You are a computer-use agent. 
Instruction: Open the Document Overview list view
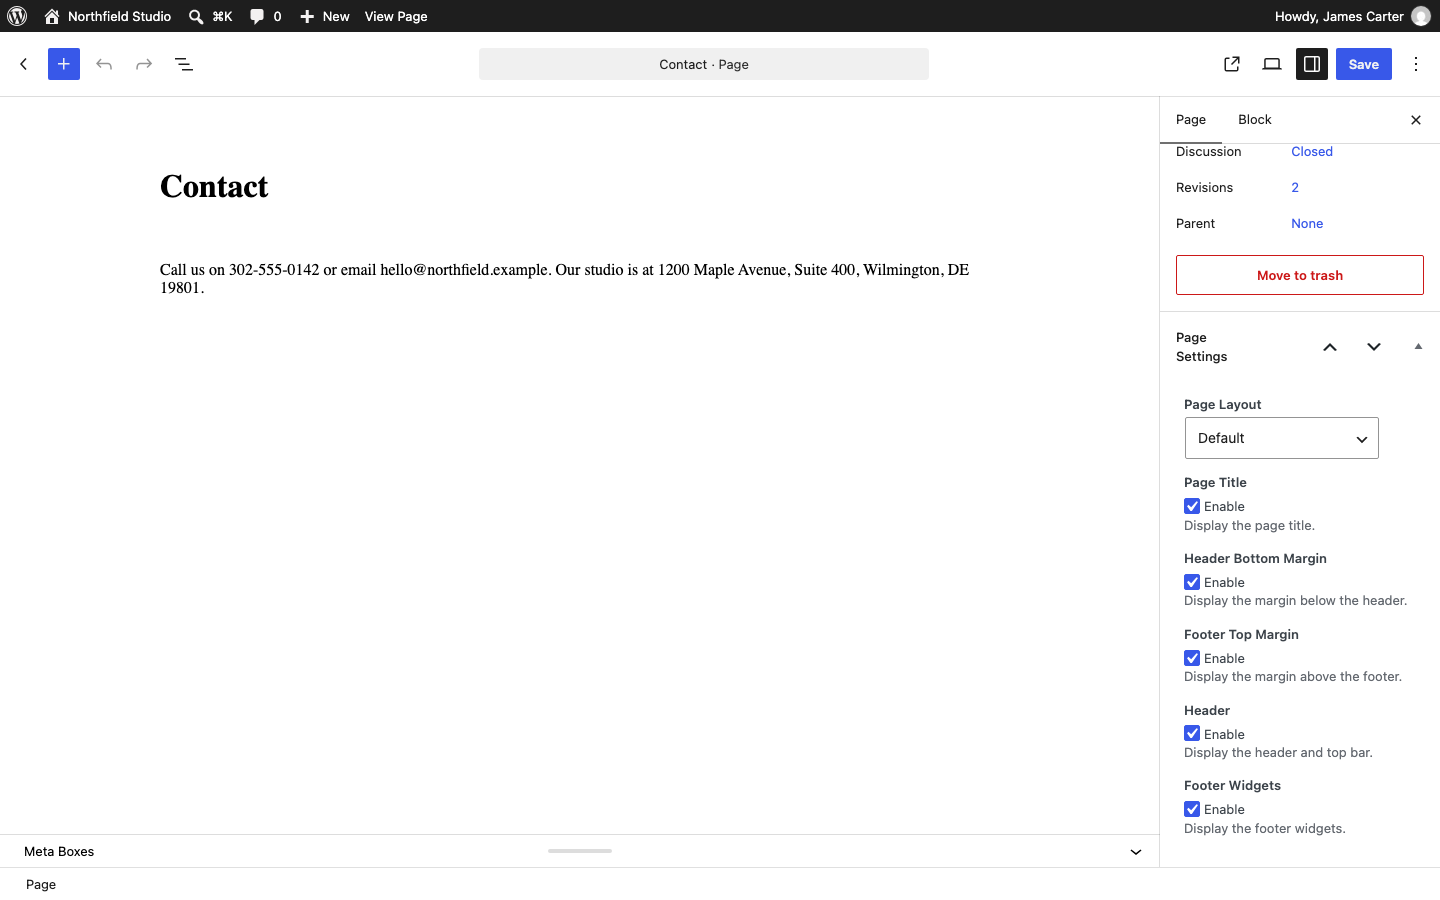click(x=184, y=64)
